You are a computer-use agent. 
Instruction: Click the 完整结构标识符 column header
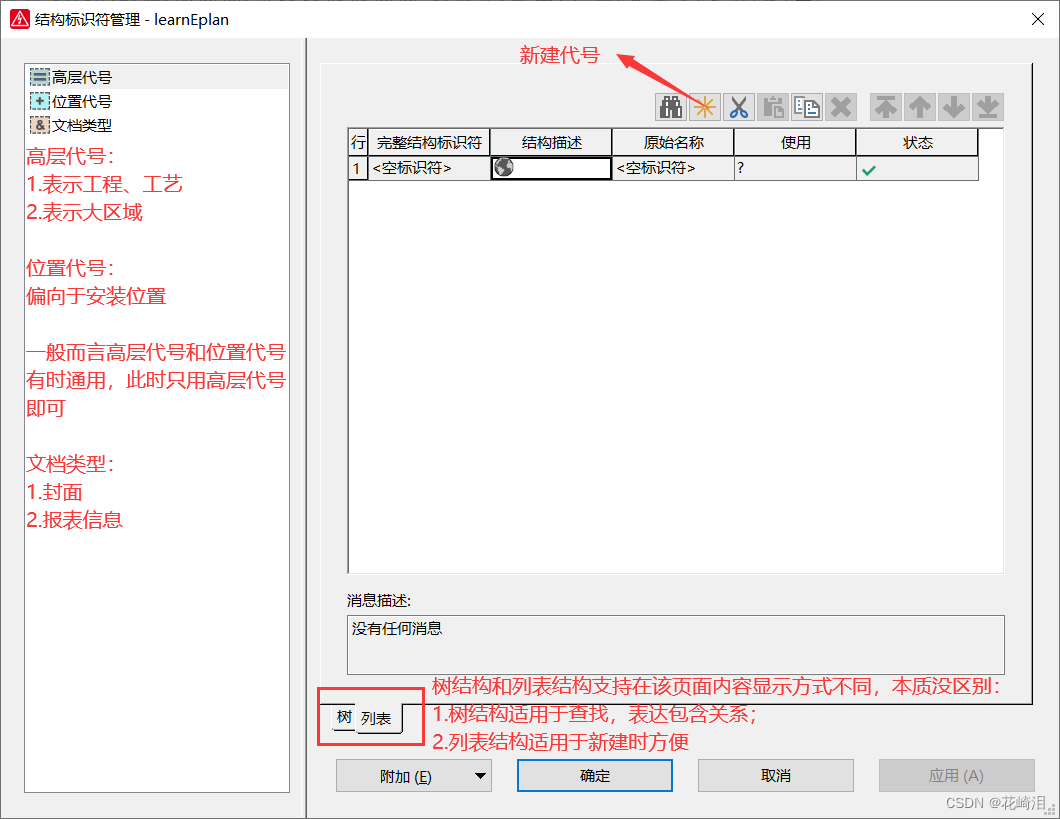[429, 143]
